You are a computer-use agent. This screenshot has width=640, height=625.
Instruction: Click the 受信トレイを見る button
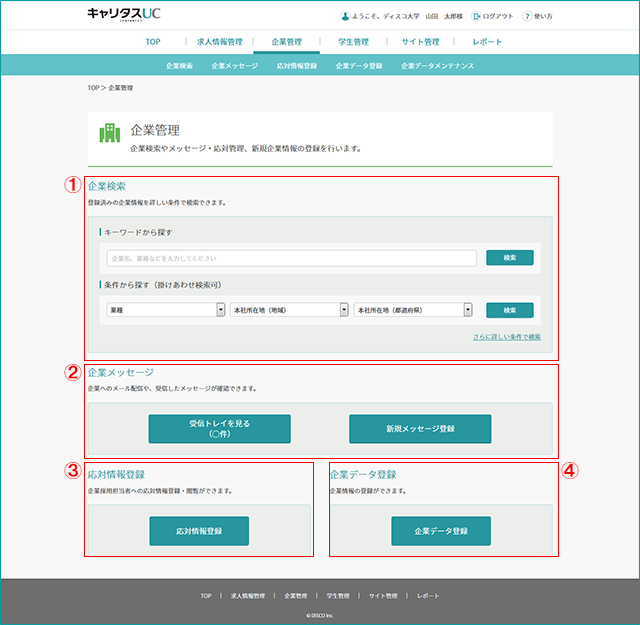point(220,429)
